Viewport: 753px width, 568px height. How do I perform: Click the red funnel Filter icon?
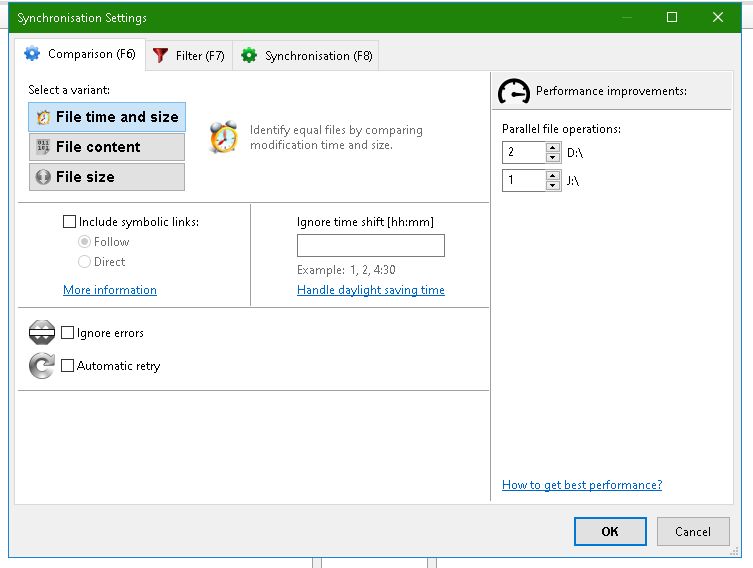coord(160,56)
